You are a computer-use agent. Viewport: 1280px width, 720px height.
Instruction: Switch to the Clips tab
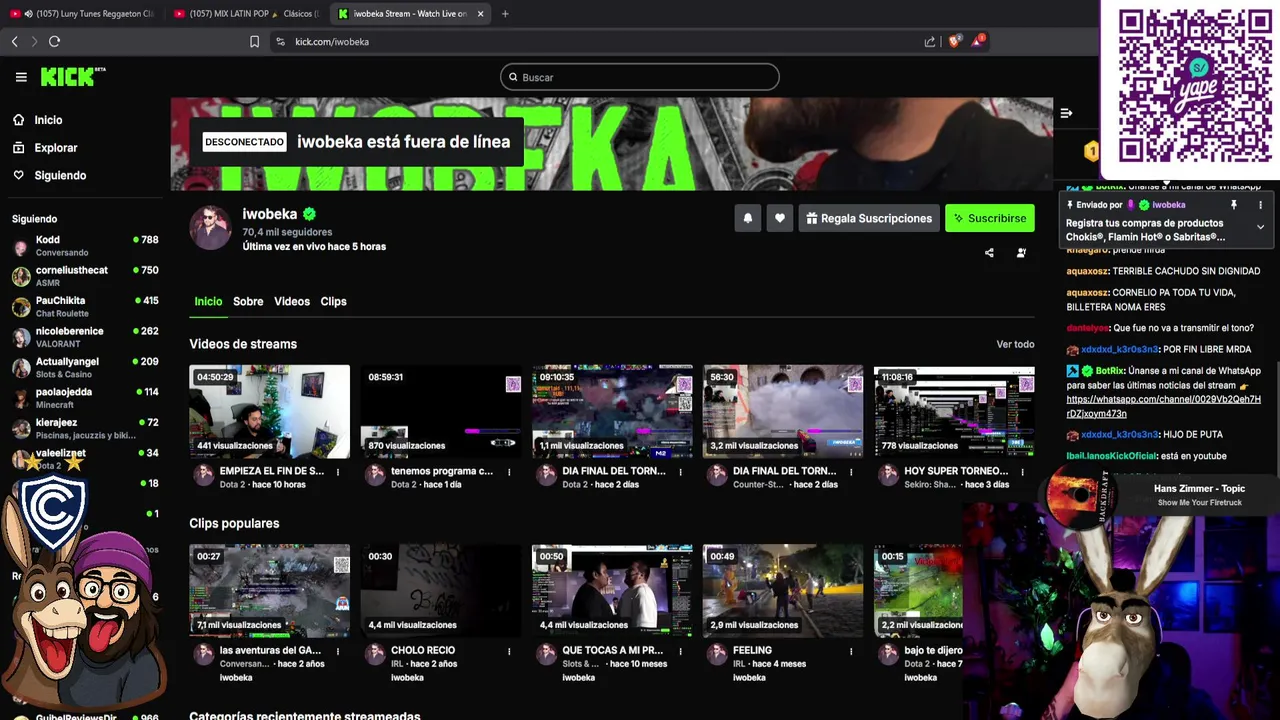[333, 301]
